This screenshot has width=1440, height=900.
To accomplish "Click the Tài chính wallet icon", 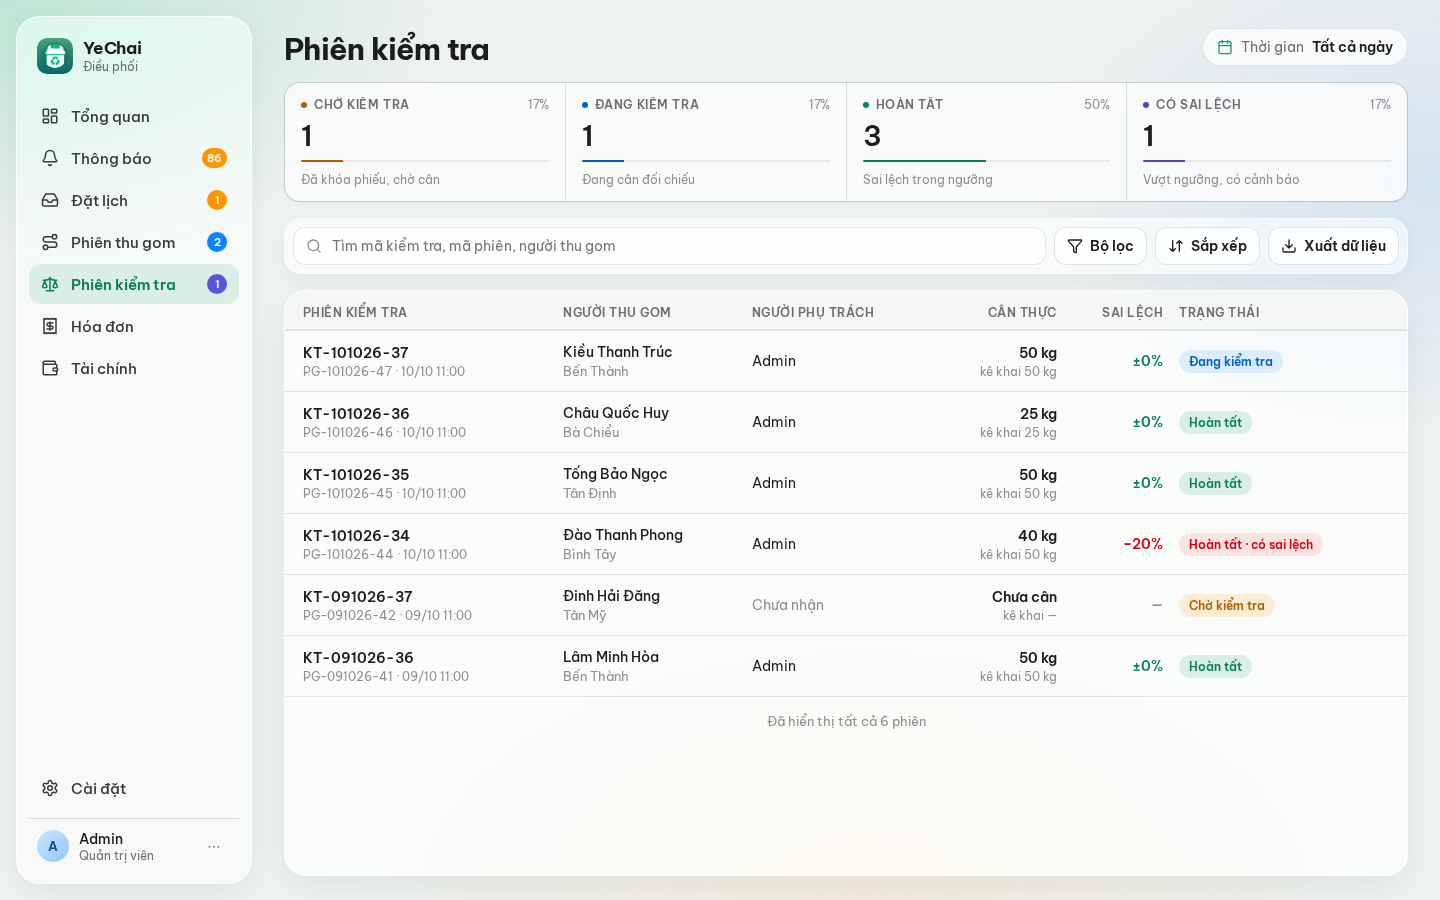I will (50, 369).
